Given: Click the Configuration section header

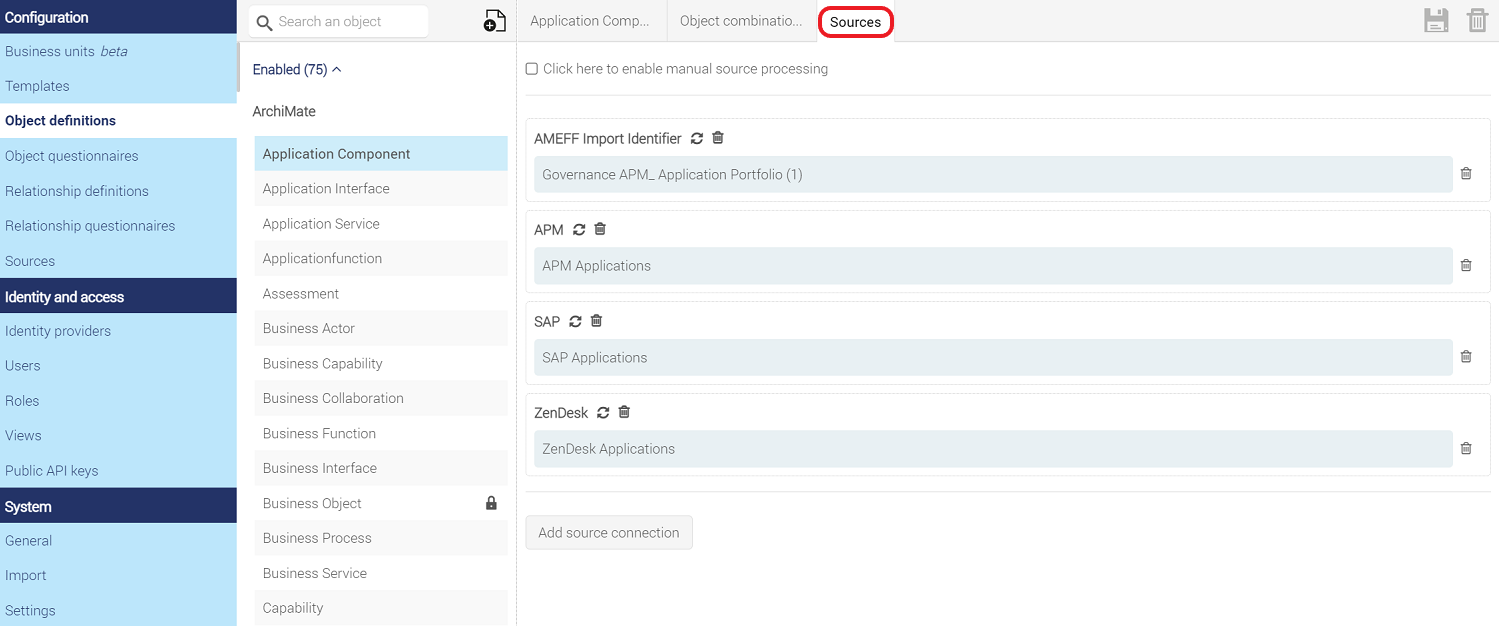Looking at the screenshot, I should 118,17.
